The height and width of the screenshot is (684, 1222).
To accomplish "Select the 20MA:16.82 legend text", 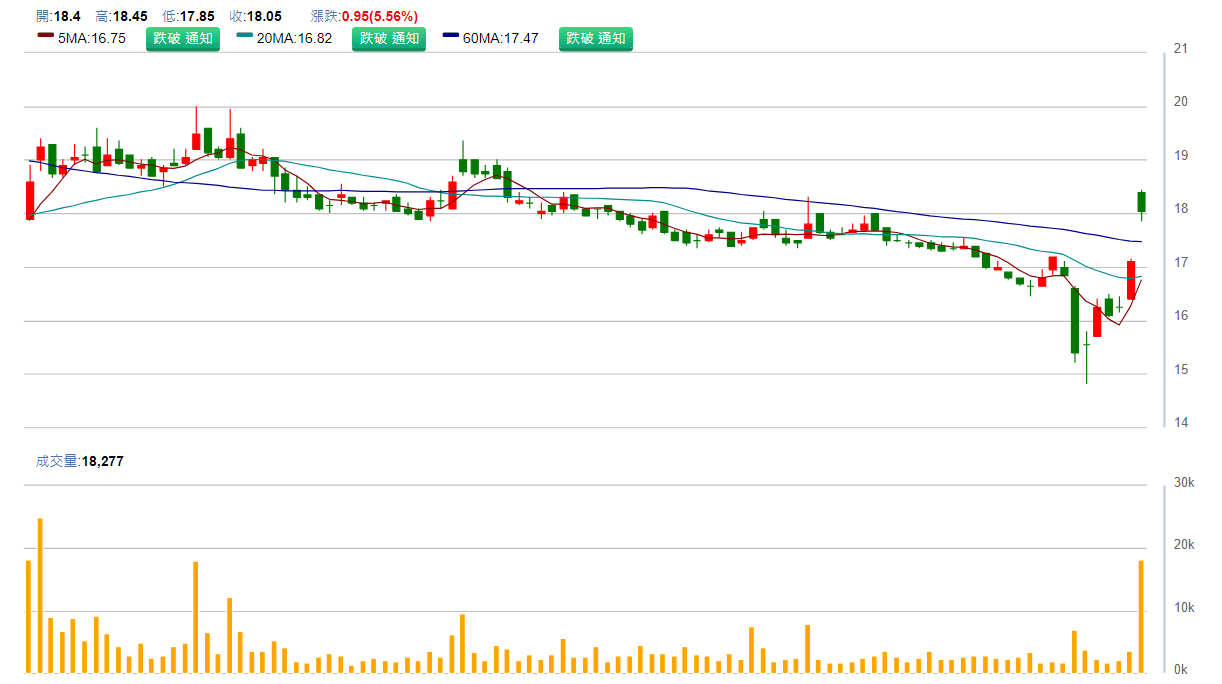I will (294, 39).
